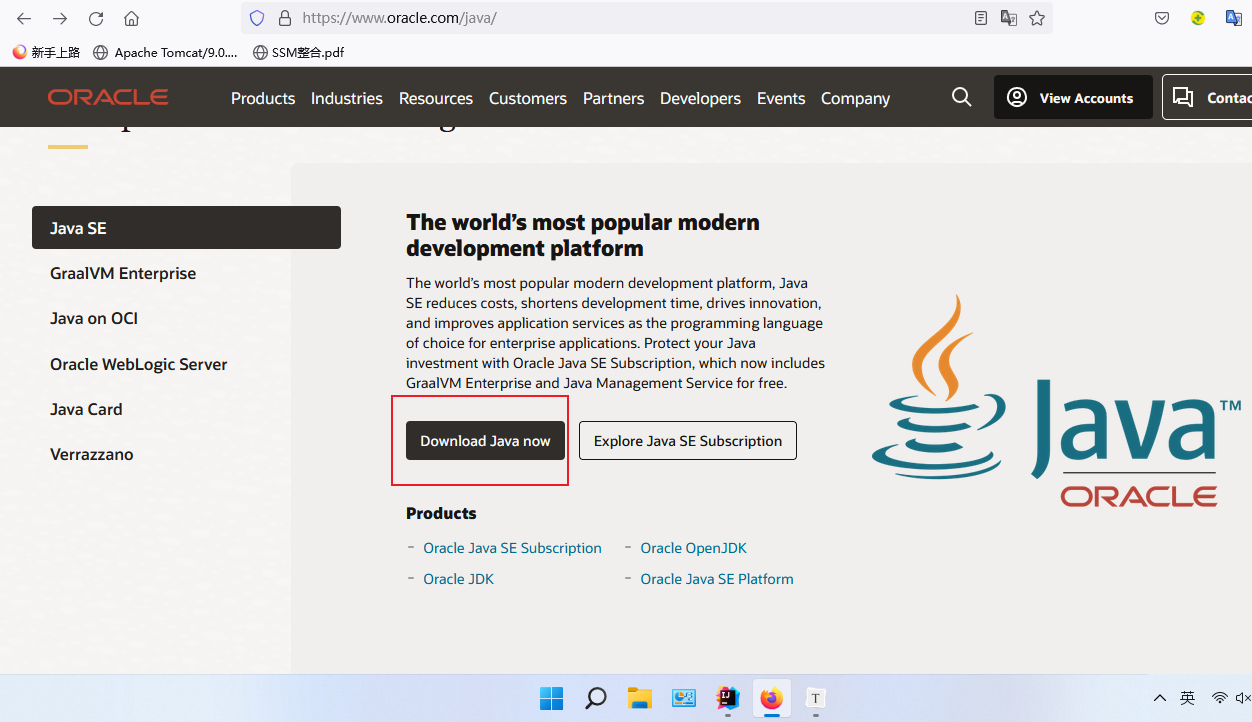Click the muted volume tray icon

pos(1244,698)
